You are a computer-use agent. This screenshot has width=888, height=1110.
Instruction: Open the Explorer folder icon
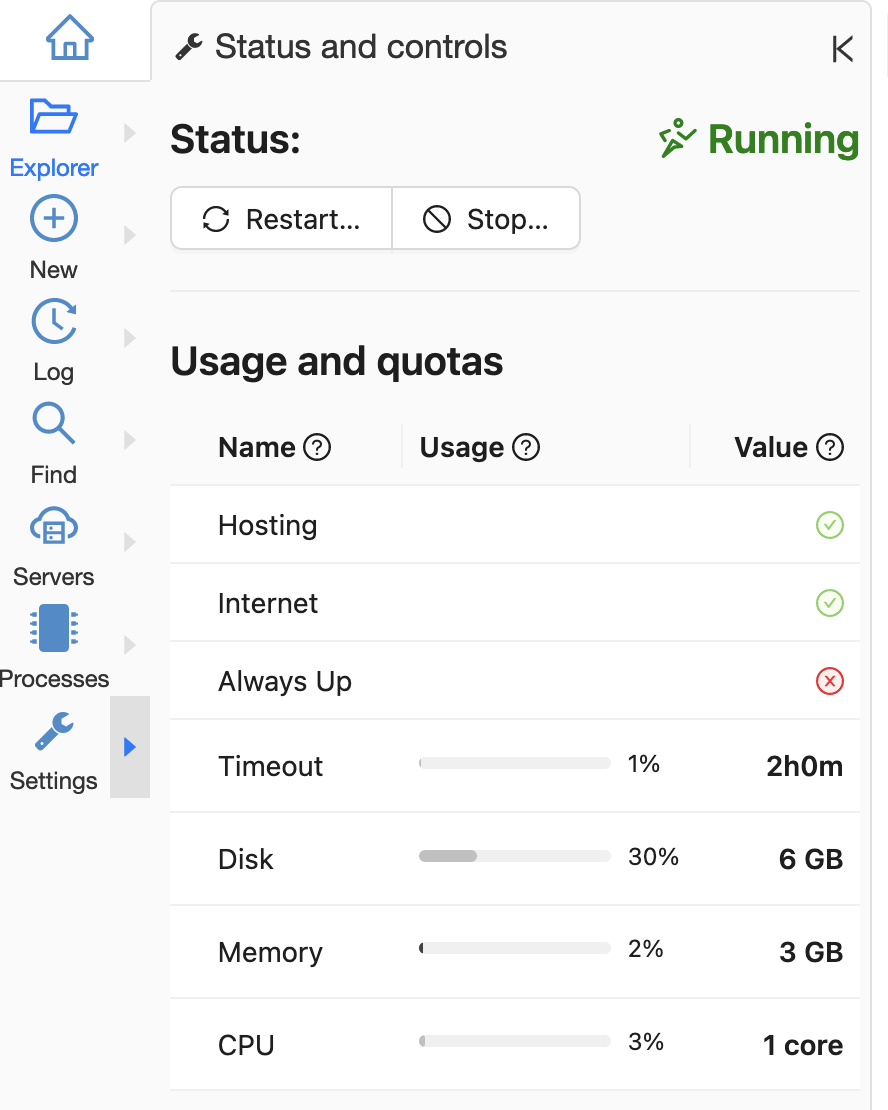54,117
